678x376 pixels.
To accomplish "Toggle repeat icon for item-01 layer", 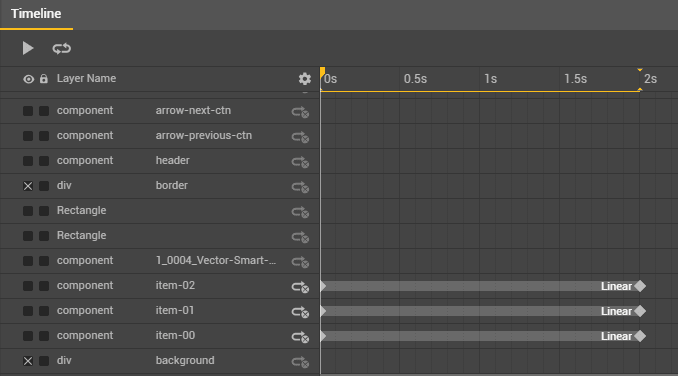I will click(x=300, y=312).
